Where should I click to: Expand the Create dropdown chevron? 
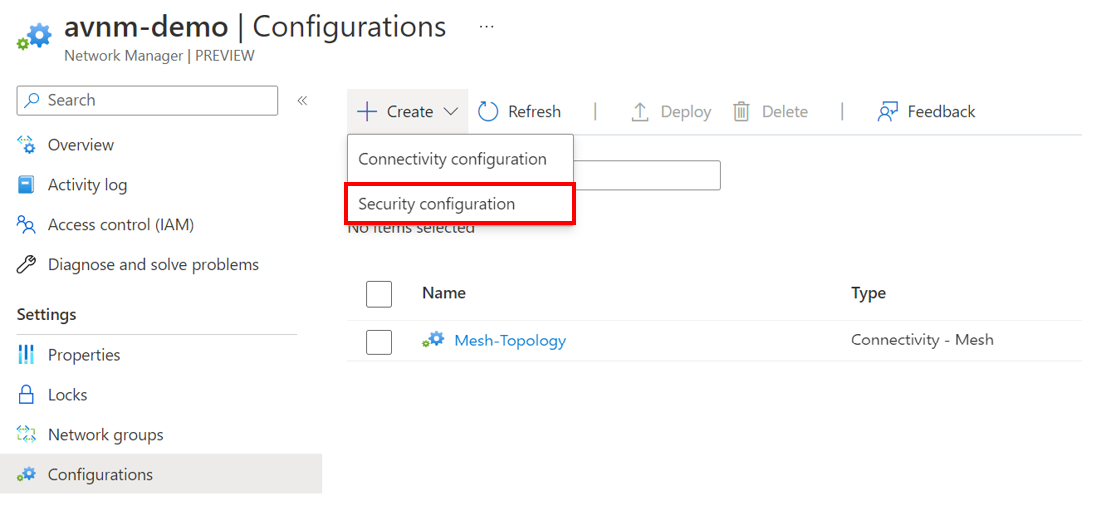pos(451,112)
